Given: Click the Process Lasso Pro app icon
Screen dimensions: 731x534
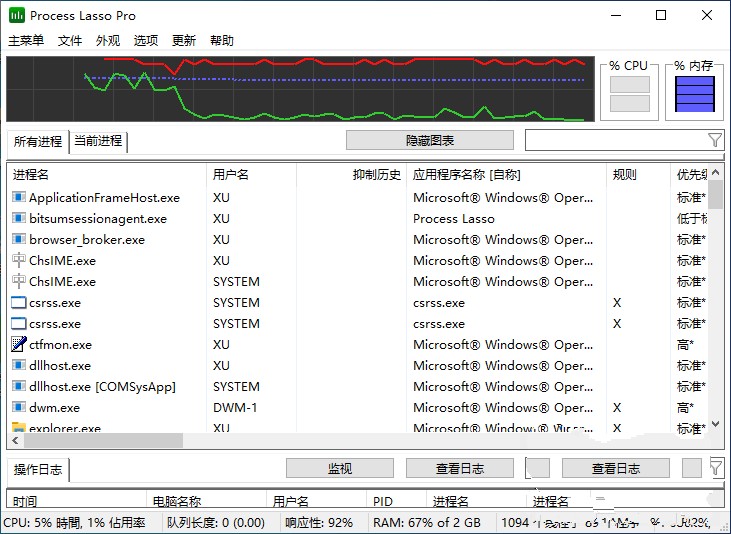Looking at the screenshot, I should (x=17, y=15).
